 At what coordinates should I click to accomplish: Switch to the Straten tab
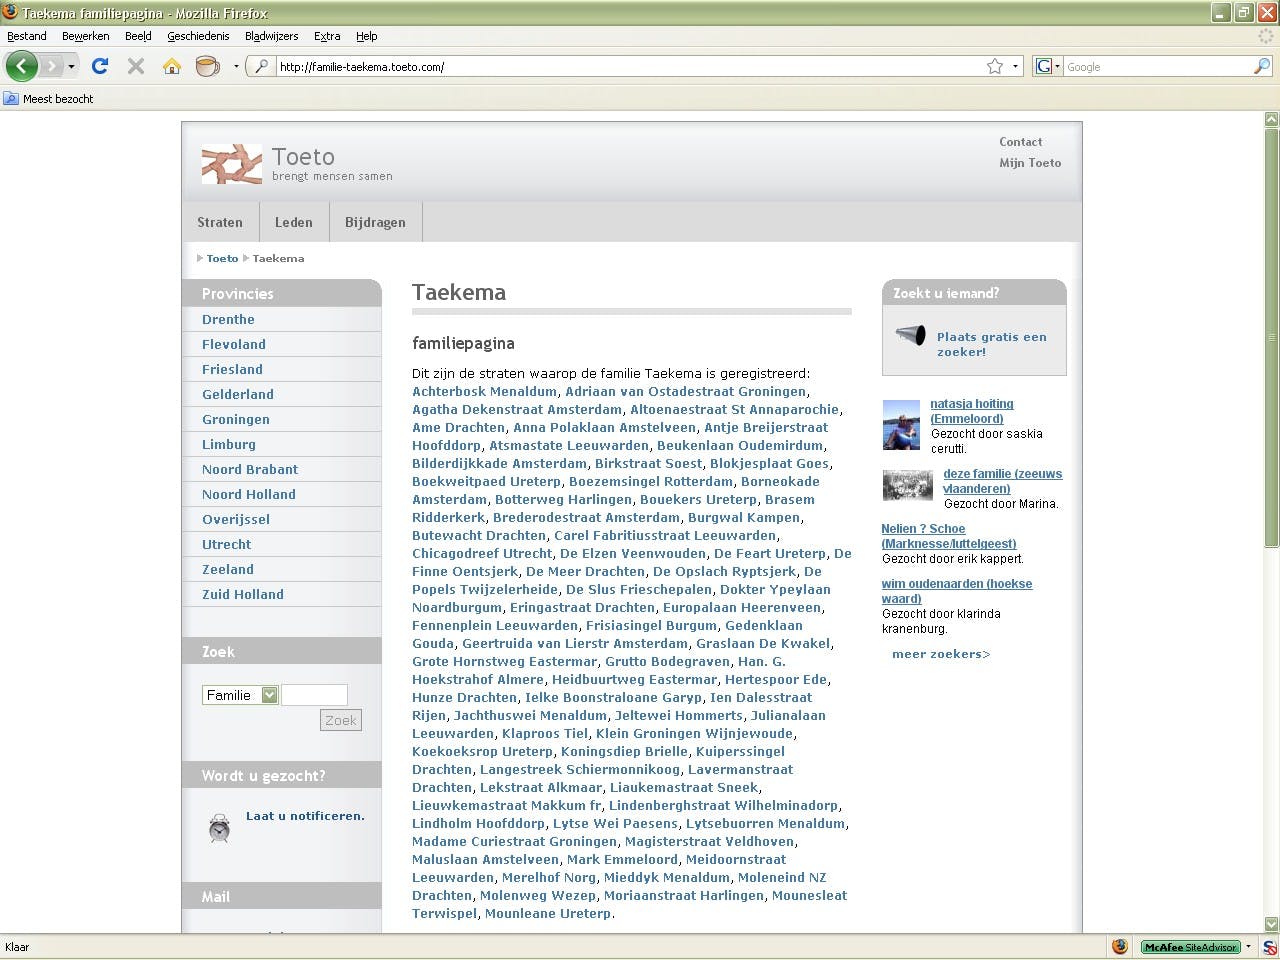[x=220, y=222]
